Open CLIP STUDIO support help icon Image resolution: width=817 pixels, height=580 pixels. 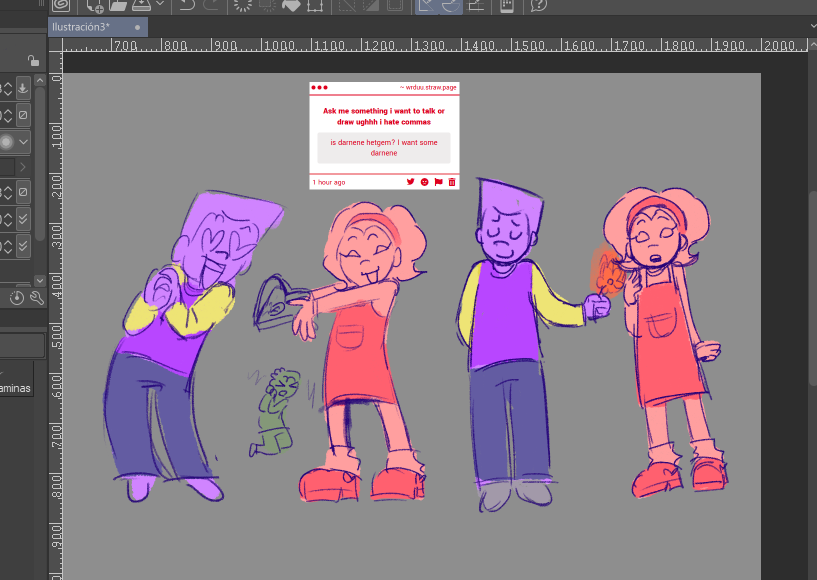pyautogui.click(x=539, y=5)
